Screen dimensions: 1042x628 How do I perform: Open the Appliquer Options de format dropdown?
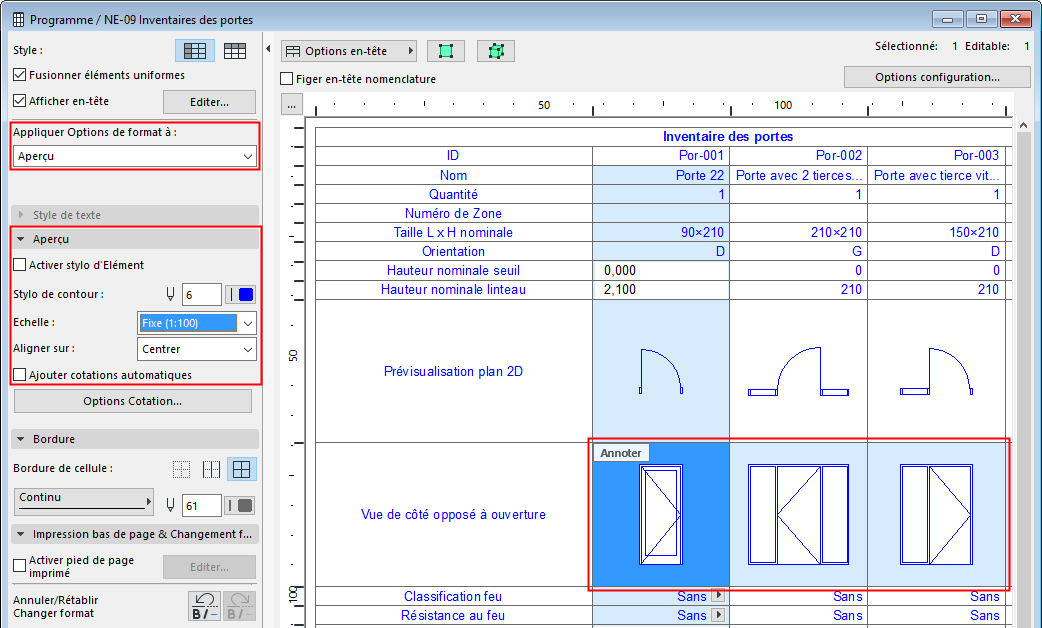point(135,156)
